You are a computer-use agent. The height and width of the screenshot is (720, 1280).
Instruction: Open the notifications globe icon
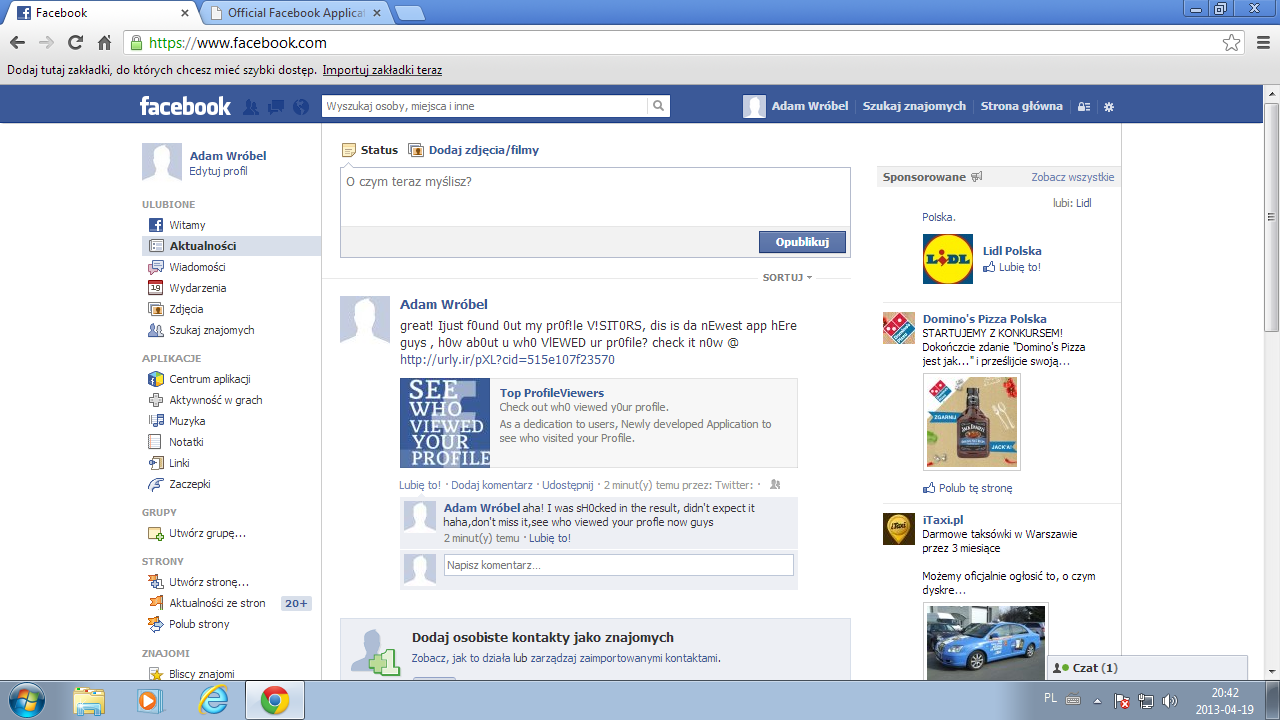tap(301, 107)
